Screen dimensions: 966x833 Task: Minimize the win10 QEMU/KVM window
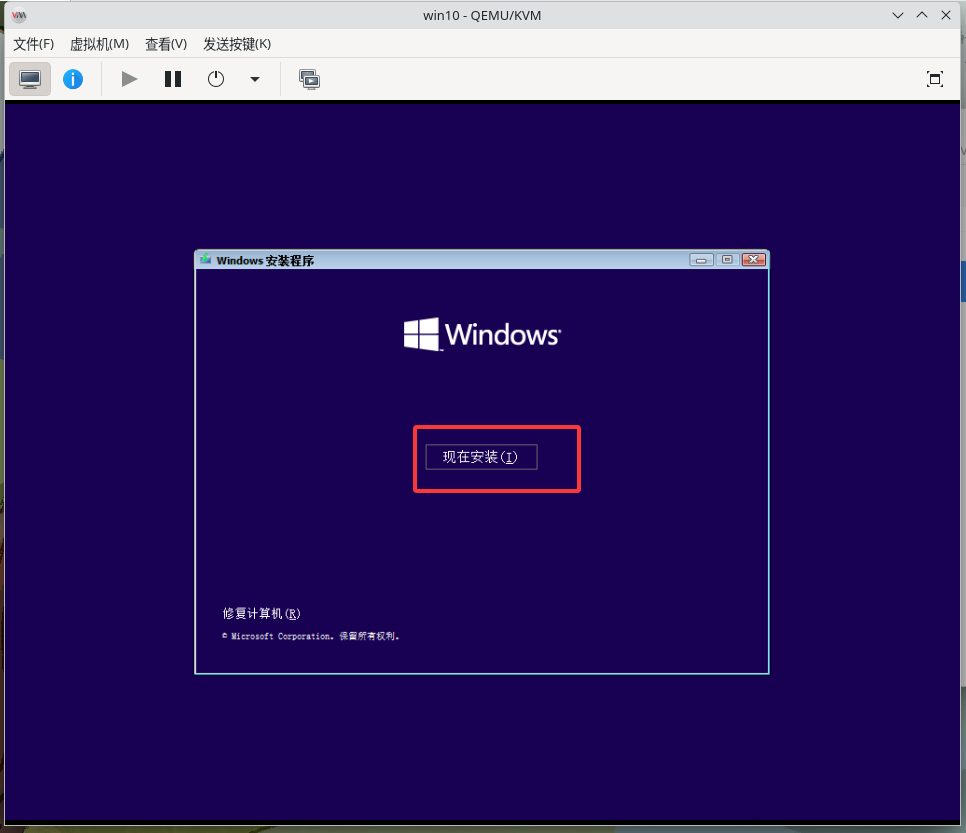tap(898, 15)
